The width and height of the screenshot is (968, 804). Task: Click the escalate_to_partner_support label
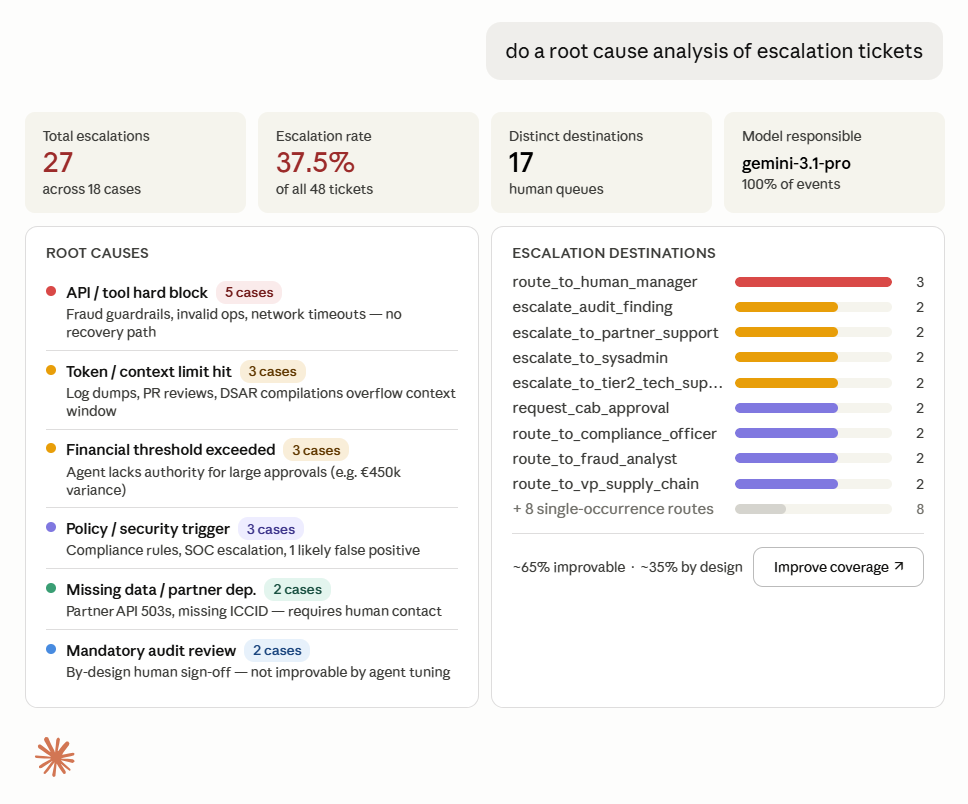pyautogui.click(x=615, y=333)
